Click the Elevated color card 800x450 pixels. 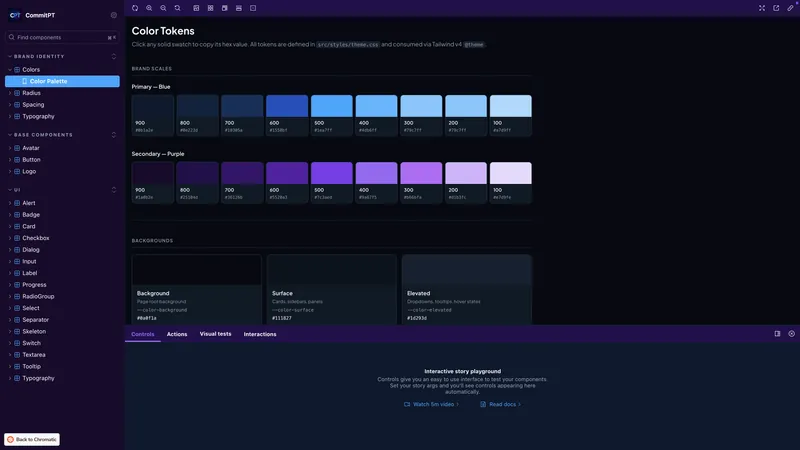click(467, 289)
